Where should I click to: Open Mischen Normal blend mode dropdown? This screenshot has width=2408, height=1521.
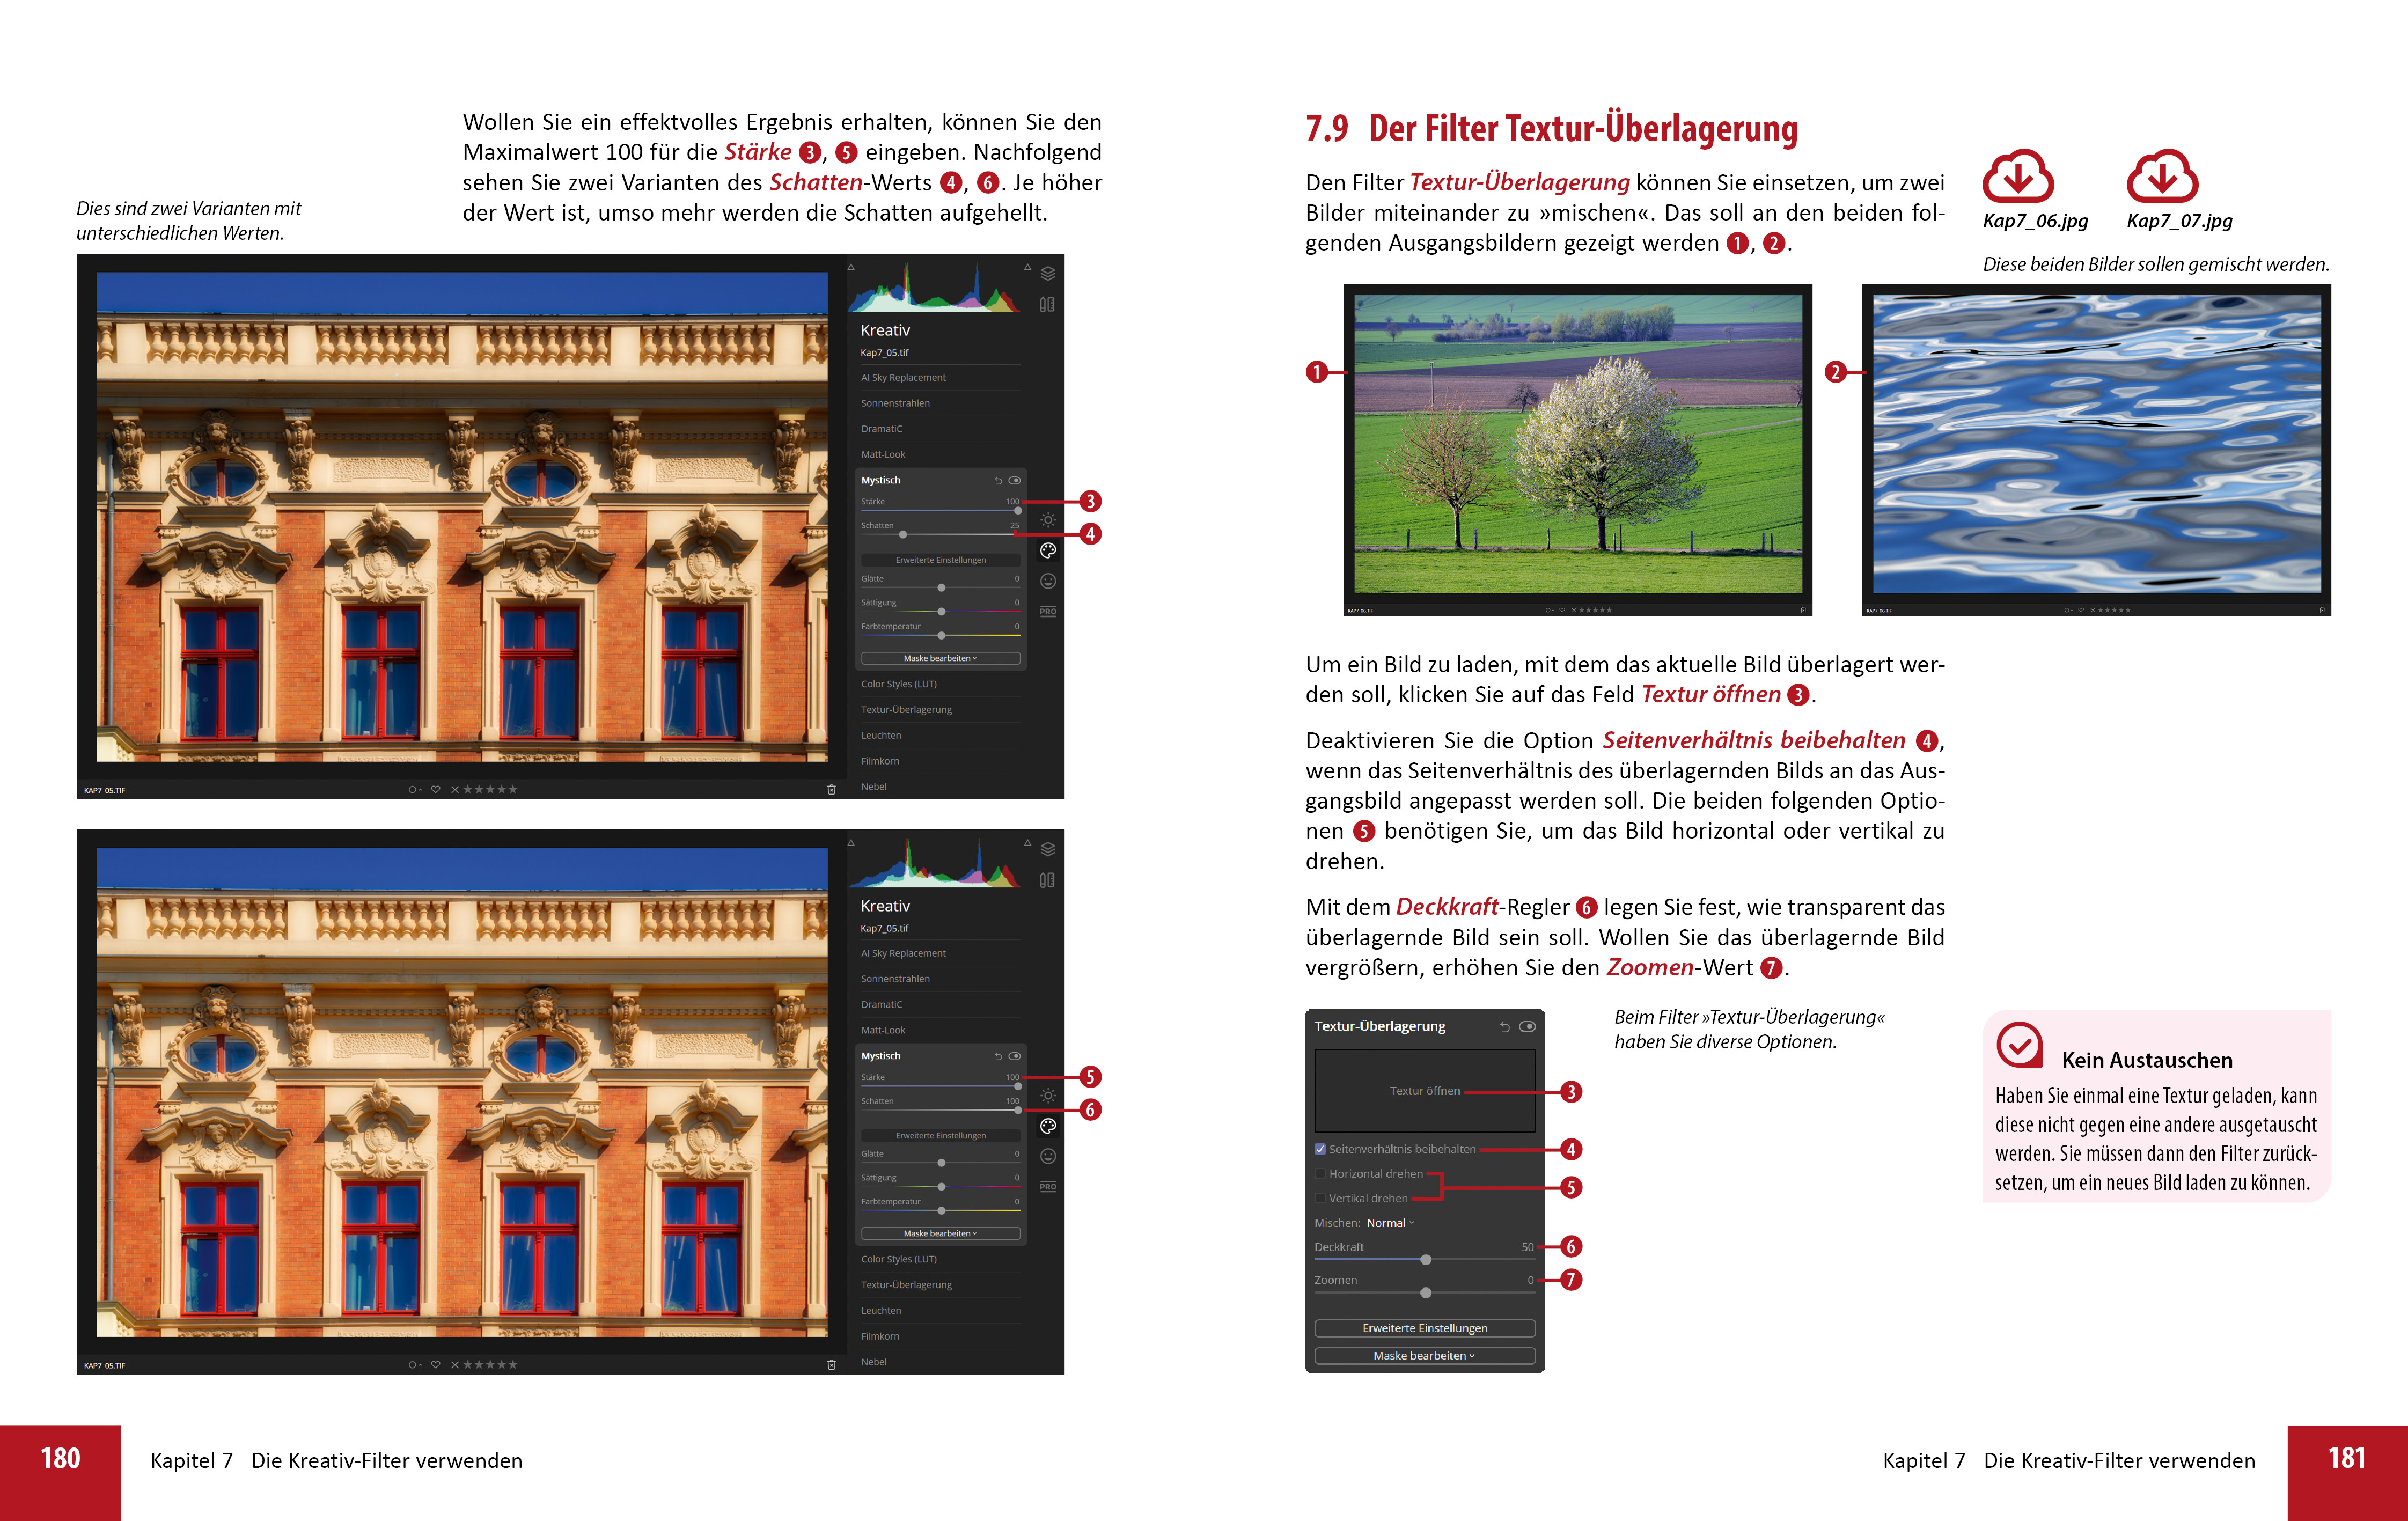1390,1223
